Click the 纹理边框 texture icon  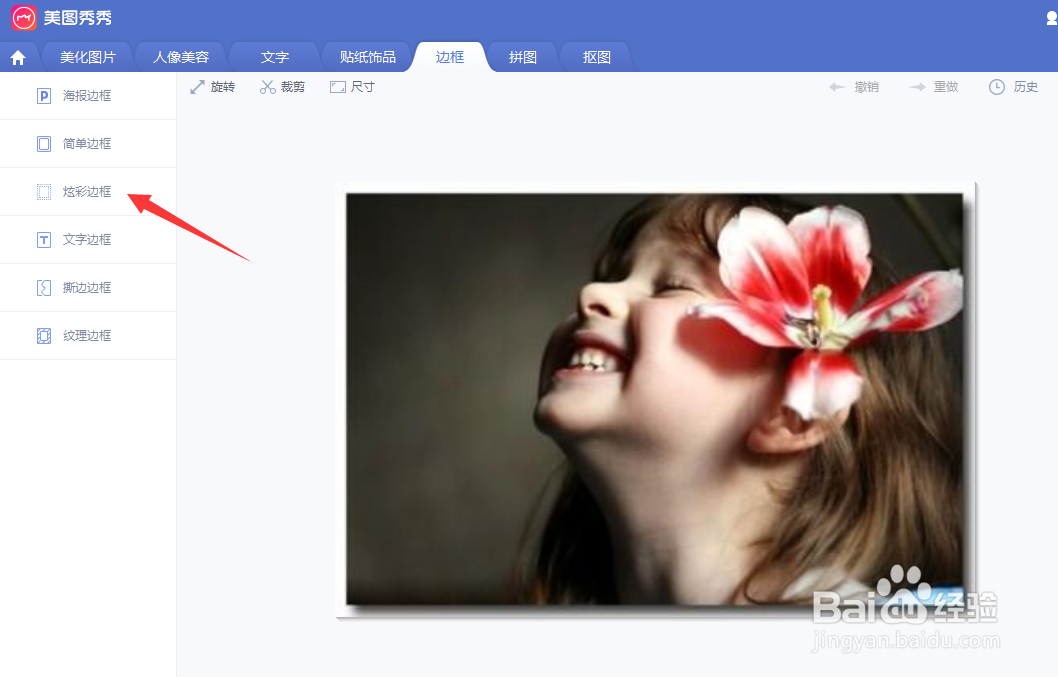point(44,335)
